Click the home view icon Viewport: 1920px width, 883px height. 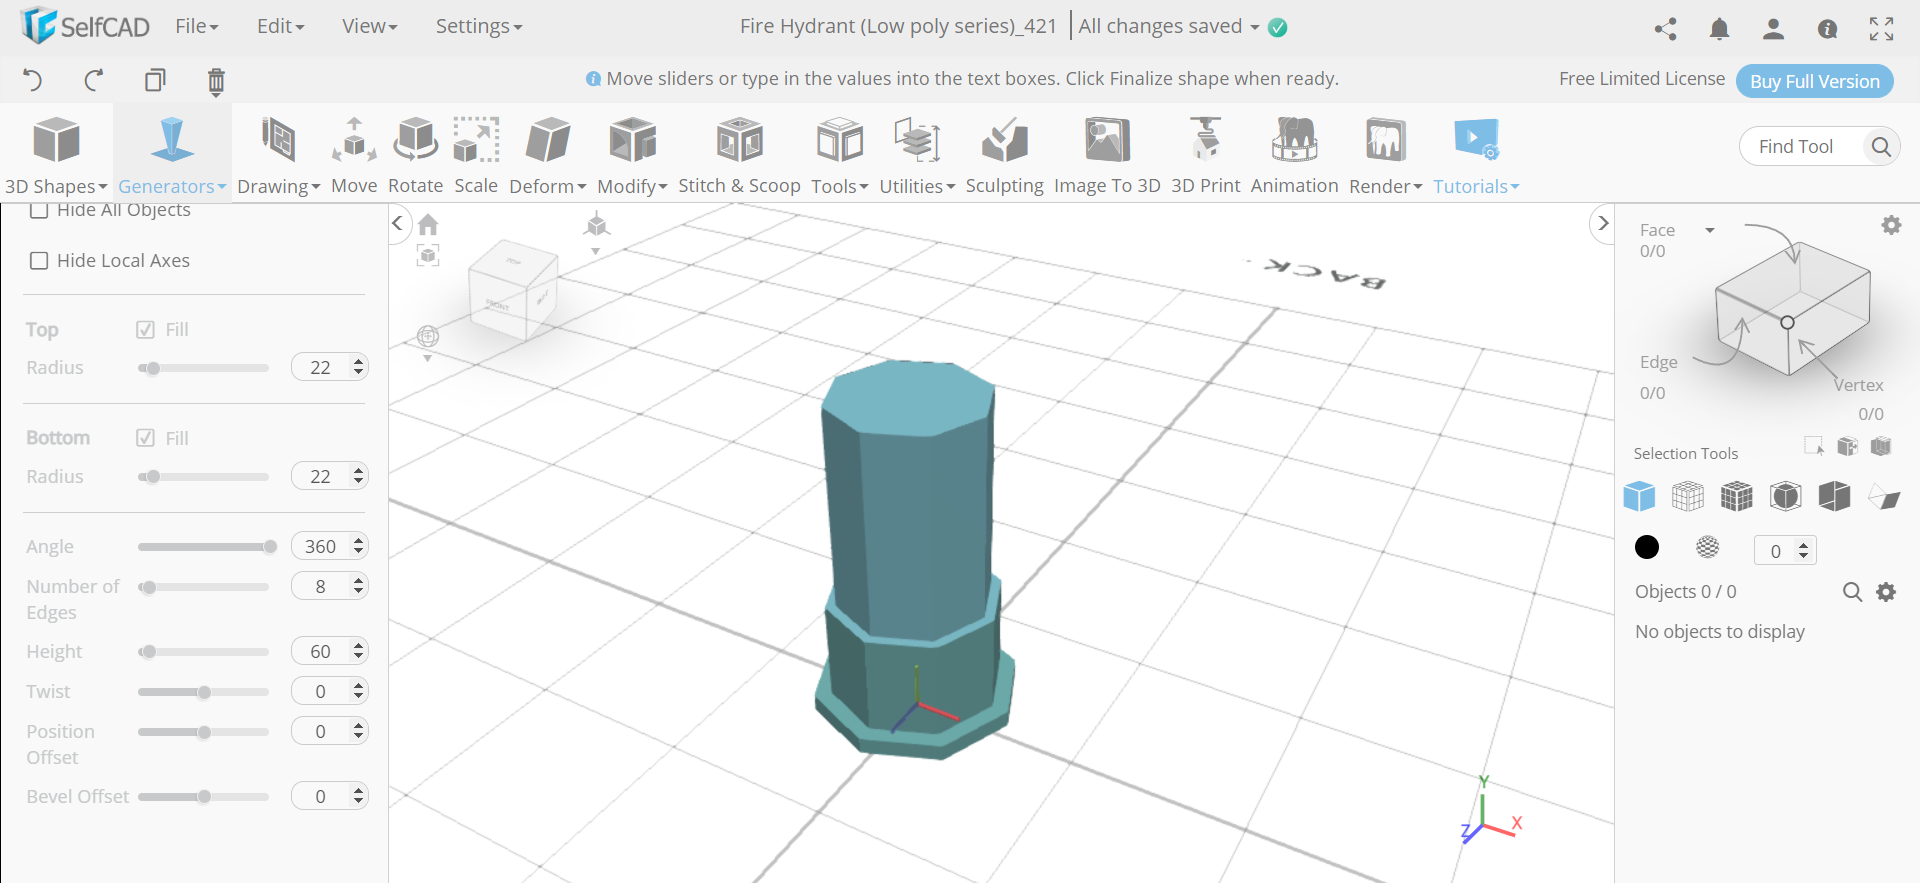(428, 224)
